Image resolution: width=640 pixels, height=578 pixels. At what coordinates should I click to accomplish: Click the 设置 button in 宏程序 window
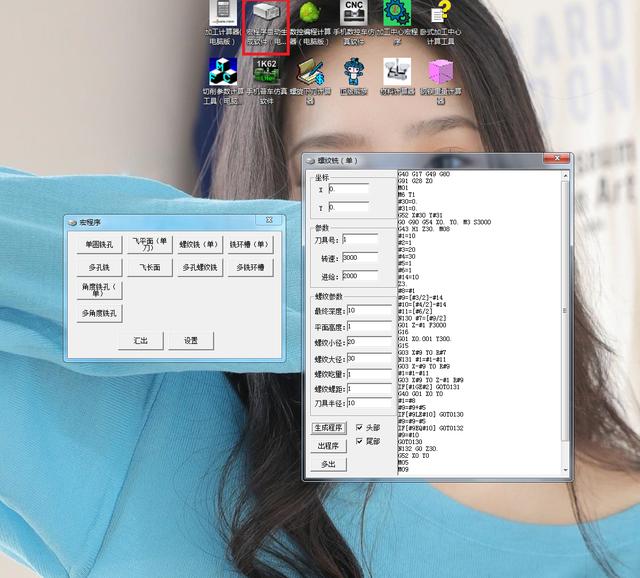click(x=190, y=341)
